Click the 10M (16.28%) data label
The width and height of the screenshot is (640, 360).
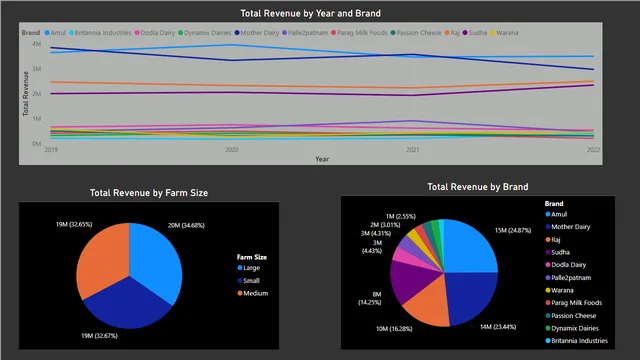(394, 329)
